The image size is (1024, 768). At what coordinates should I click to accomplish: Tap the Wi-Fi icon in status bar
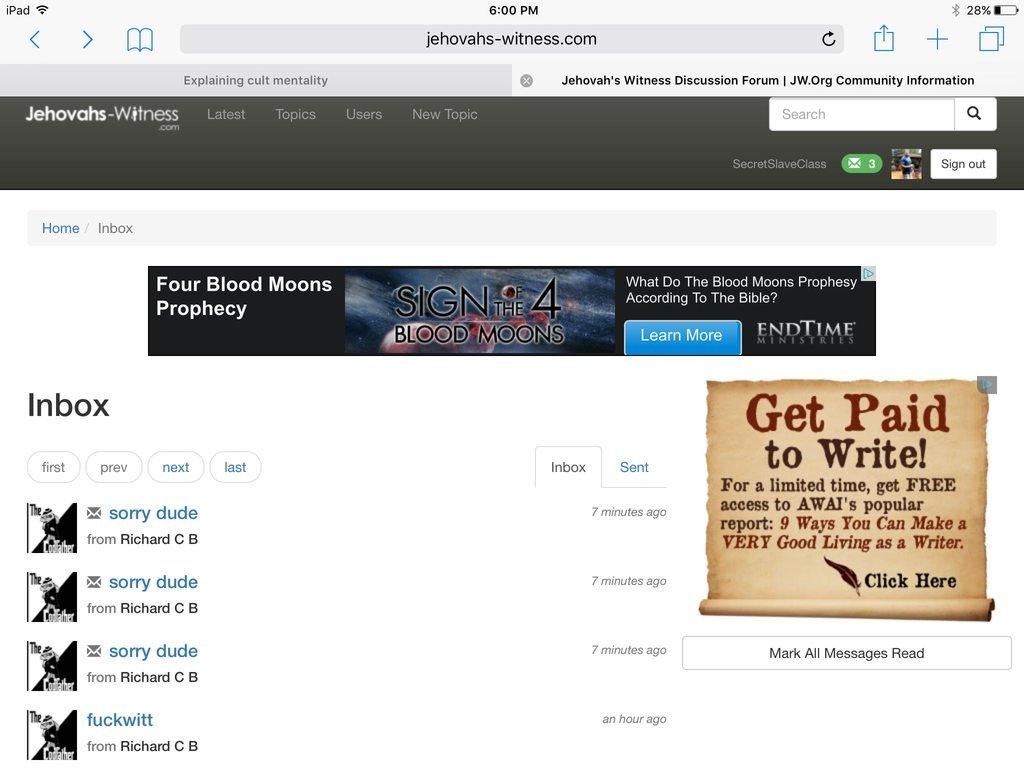tap(42, 10)
